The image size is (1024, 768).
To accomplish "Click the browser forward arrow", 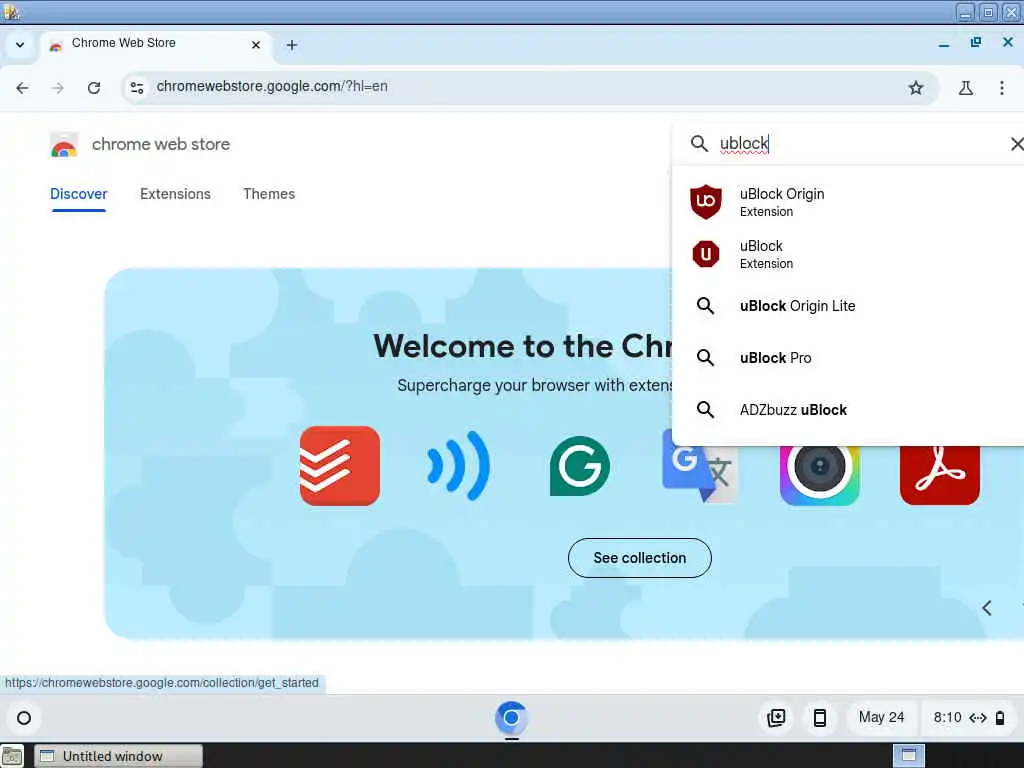I will [57, 88].
